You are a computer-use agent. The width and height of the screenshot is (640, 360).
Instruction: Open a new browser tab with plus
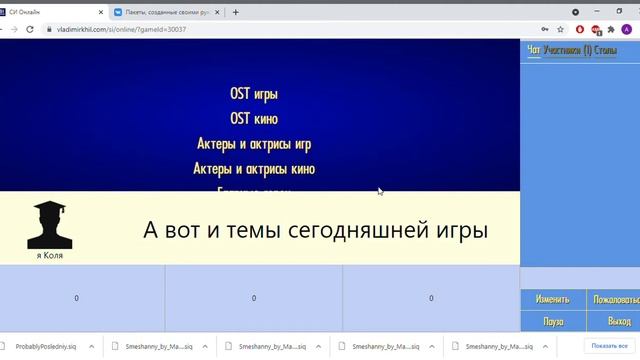point(236,12)
